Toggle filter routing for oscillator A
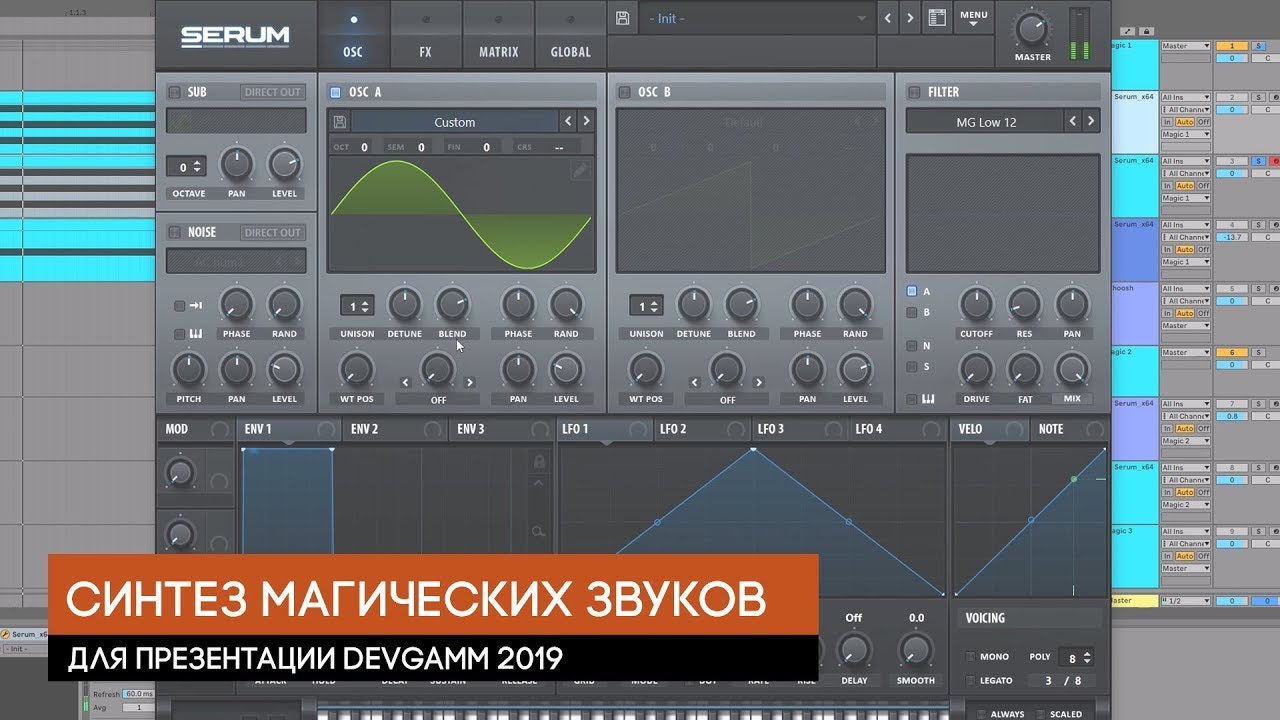Viewport: 1280px width, 720px height. tap(911, 291)
